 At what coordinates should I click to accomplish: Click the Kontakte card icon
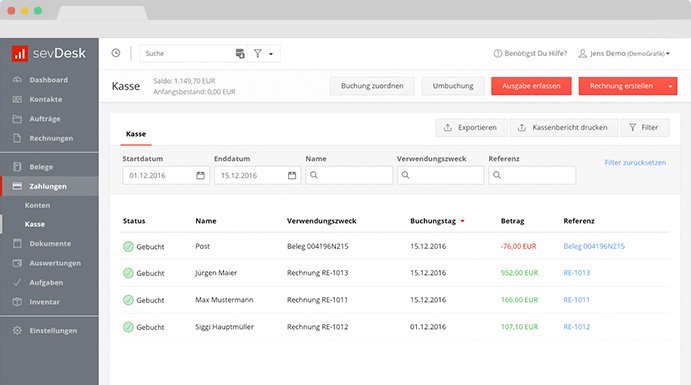17,99
